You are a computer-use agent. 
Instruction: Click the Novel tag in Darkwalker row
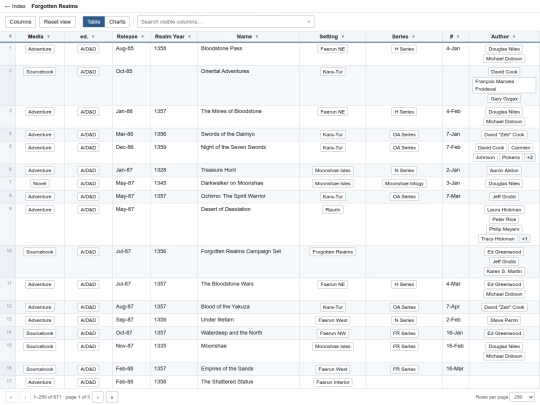[40, 184]
